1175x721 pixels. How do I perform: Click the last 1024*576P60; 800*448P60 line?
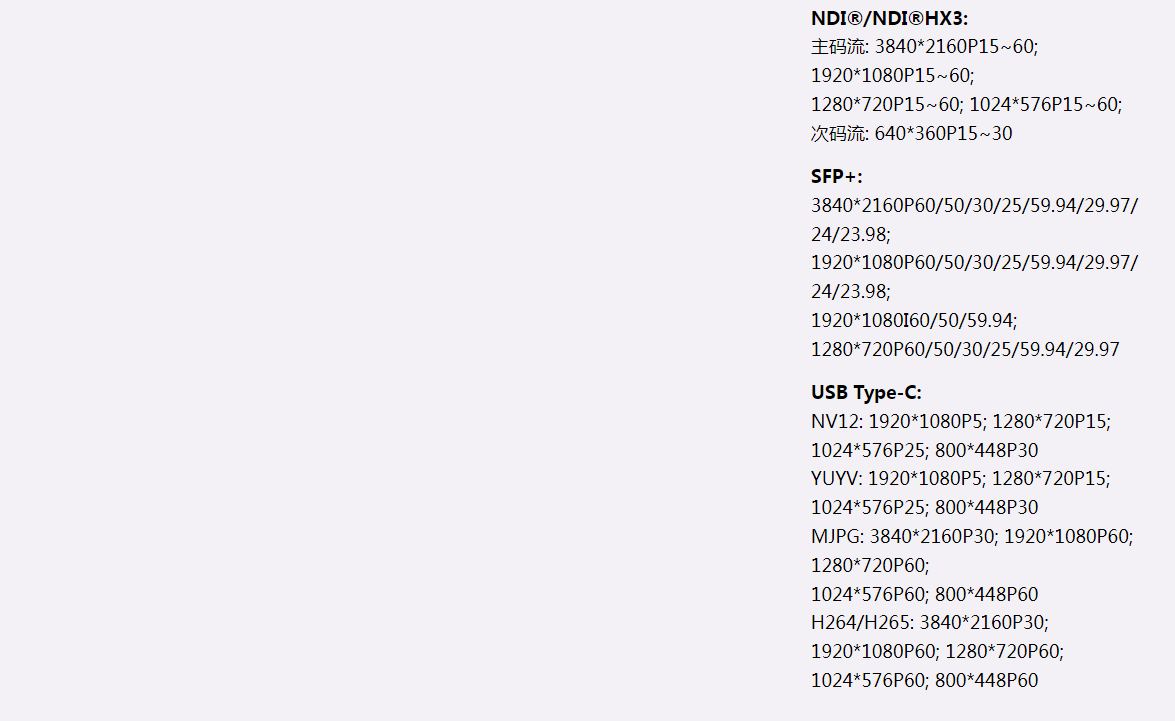click(x=924, y=681)
